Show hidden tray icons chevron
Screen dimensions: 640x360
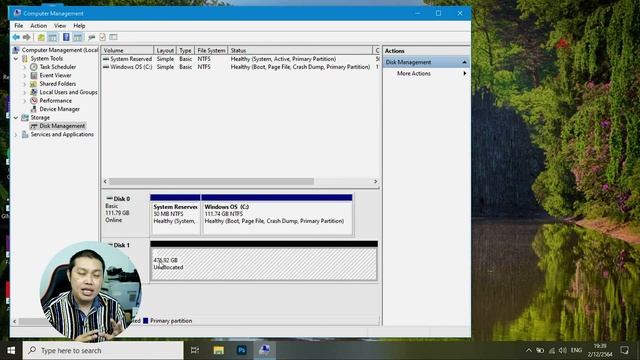tap(529, 350)
